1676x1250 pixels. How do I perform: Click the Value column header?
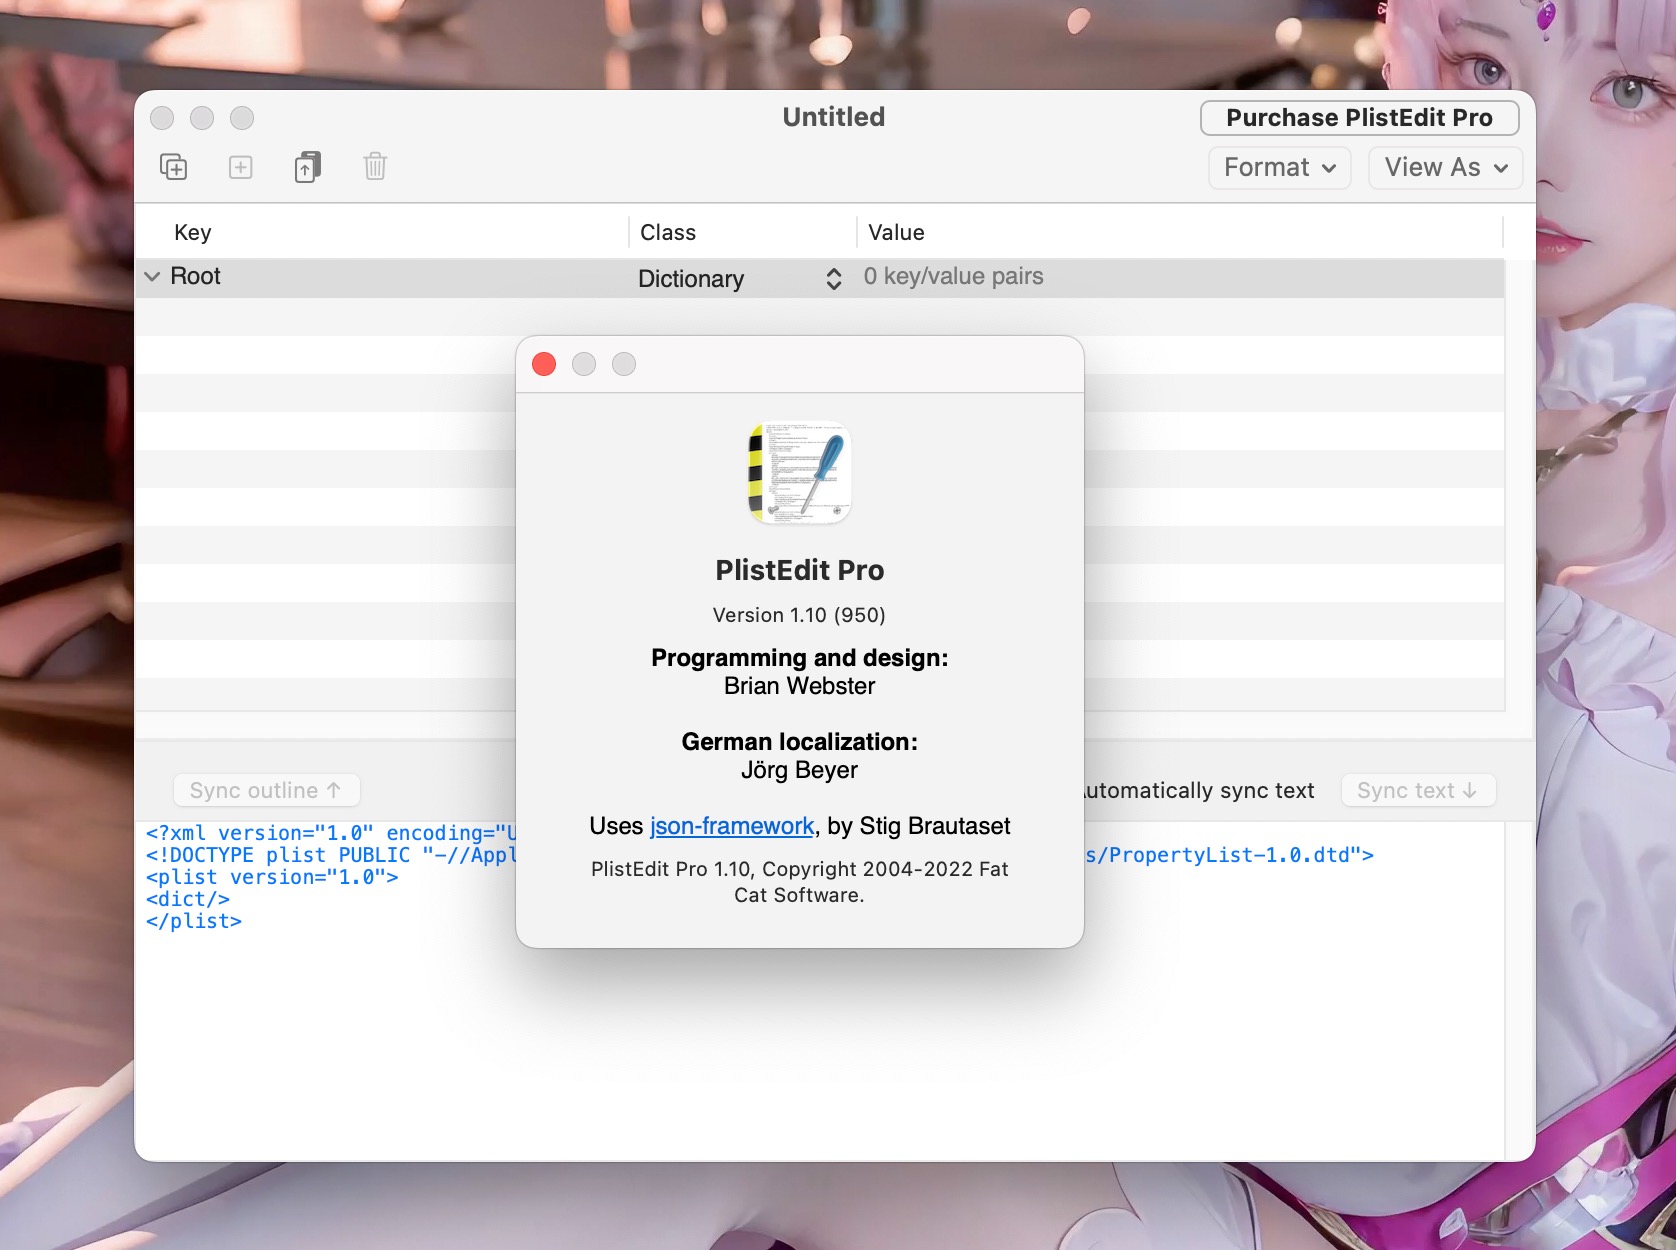point(896,233)
